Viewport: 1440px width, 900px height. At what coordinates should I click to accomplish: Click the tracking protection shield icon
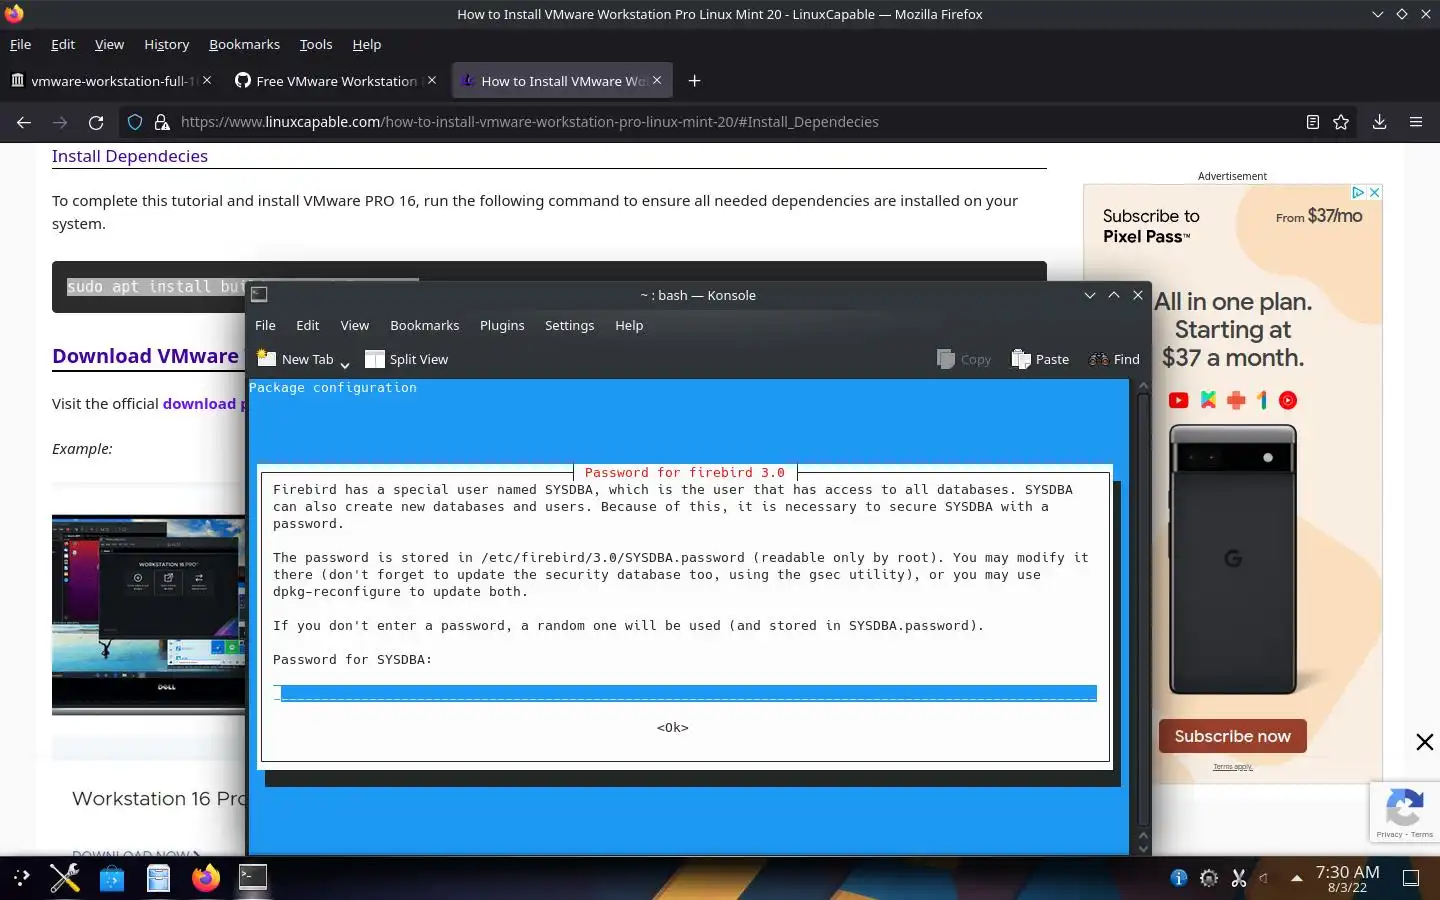coord(135,122)
